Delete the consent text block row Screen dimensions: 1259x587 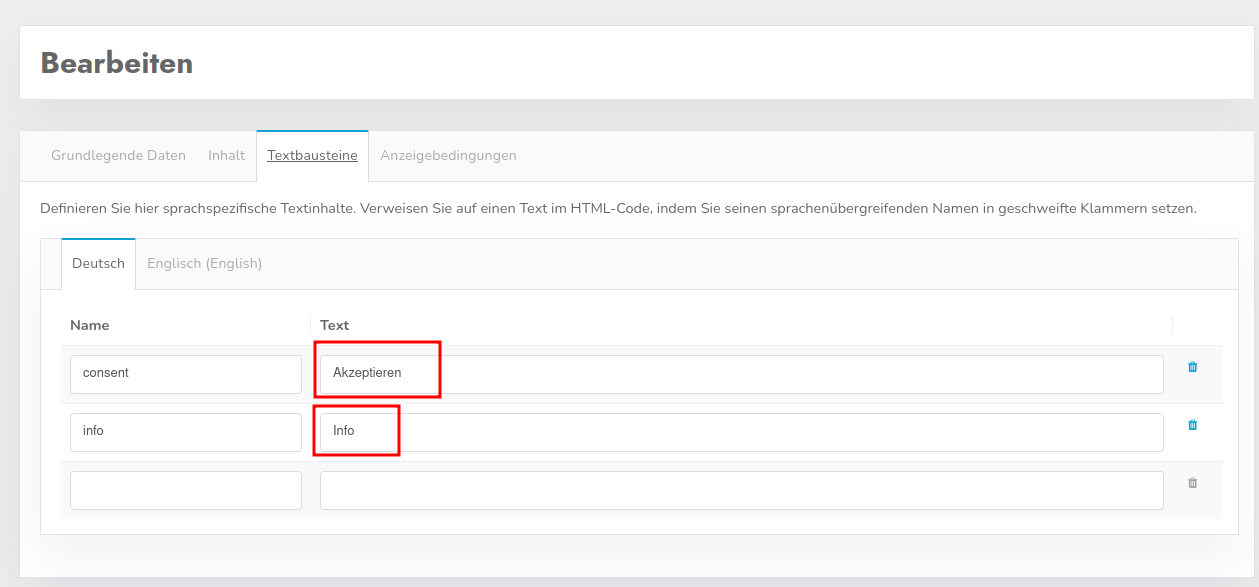(1192, 367)
